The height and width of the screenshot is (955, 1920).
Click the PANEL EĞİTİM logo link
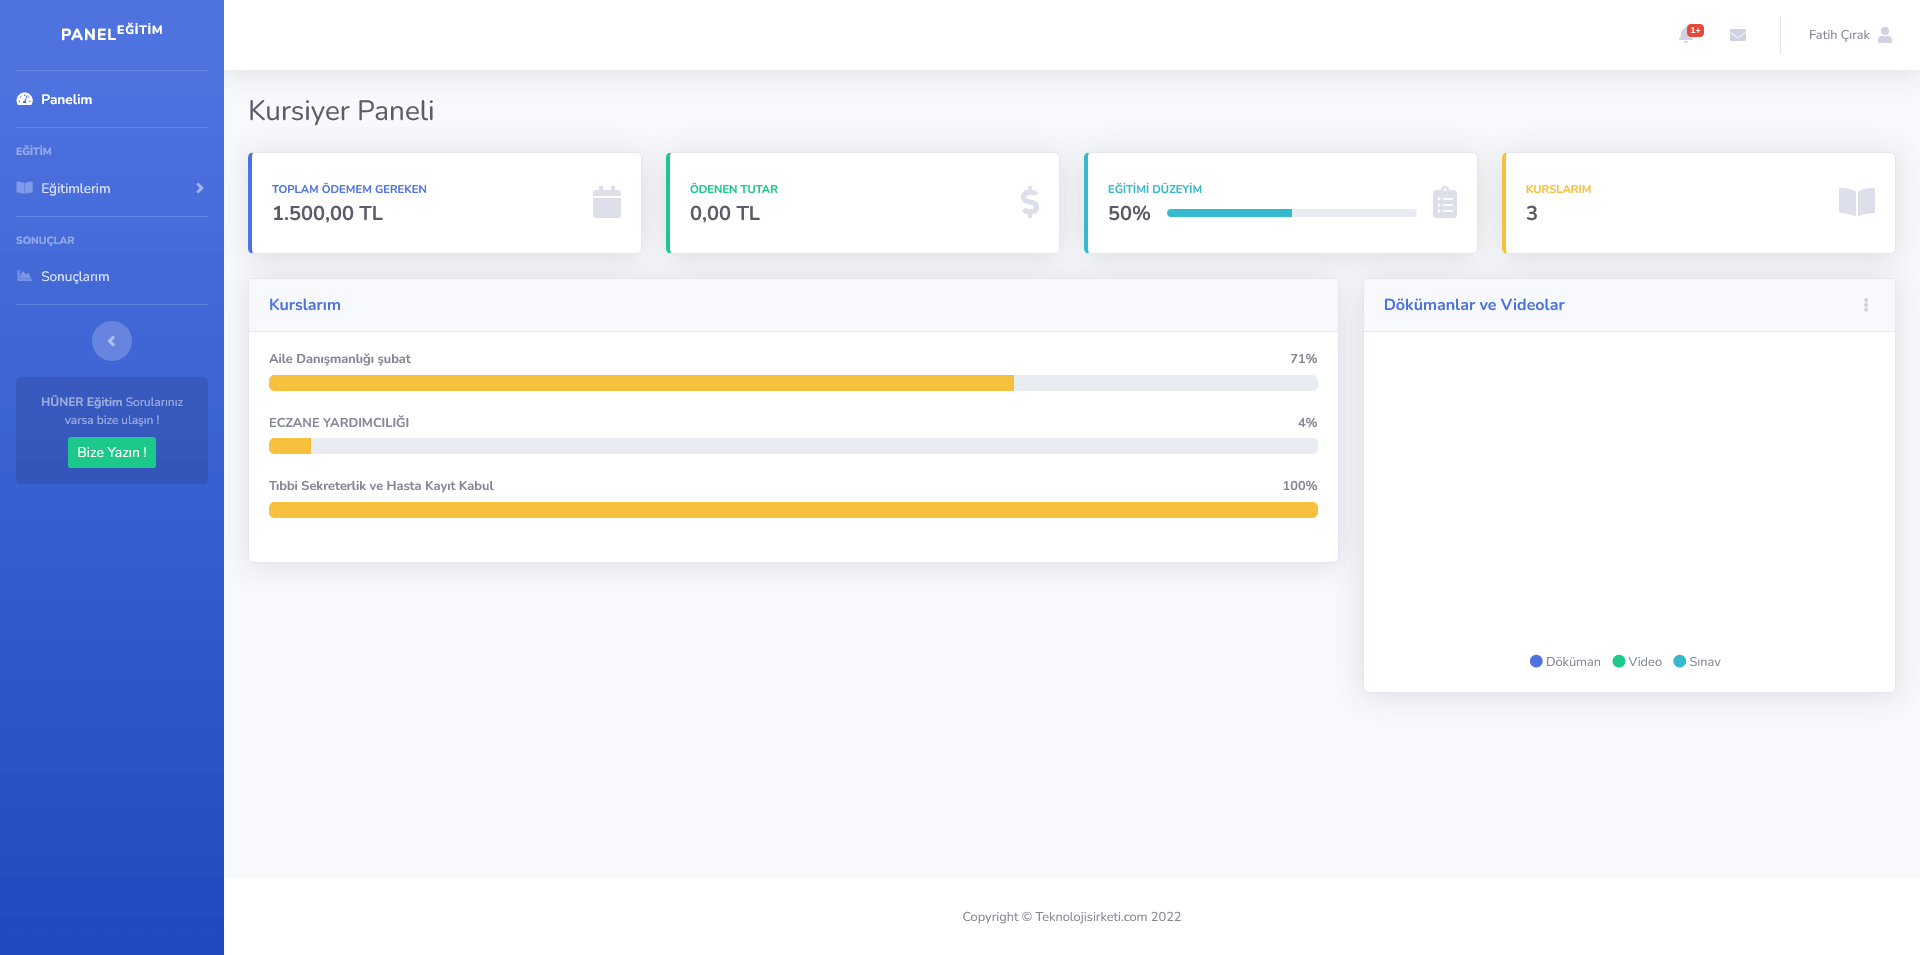[x=112, y=33]
